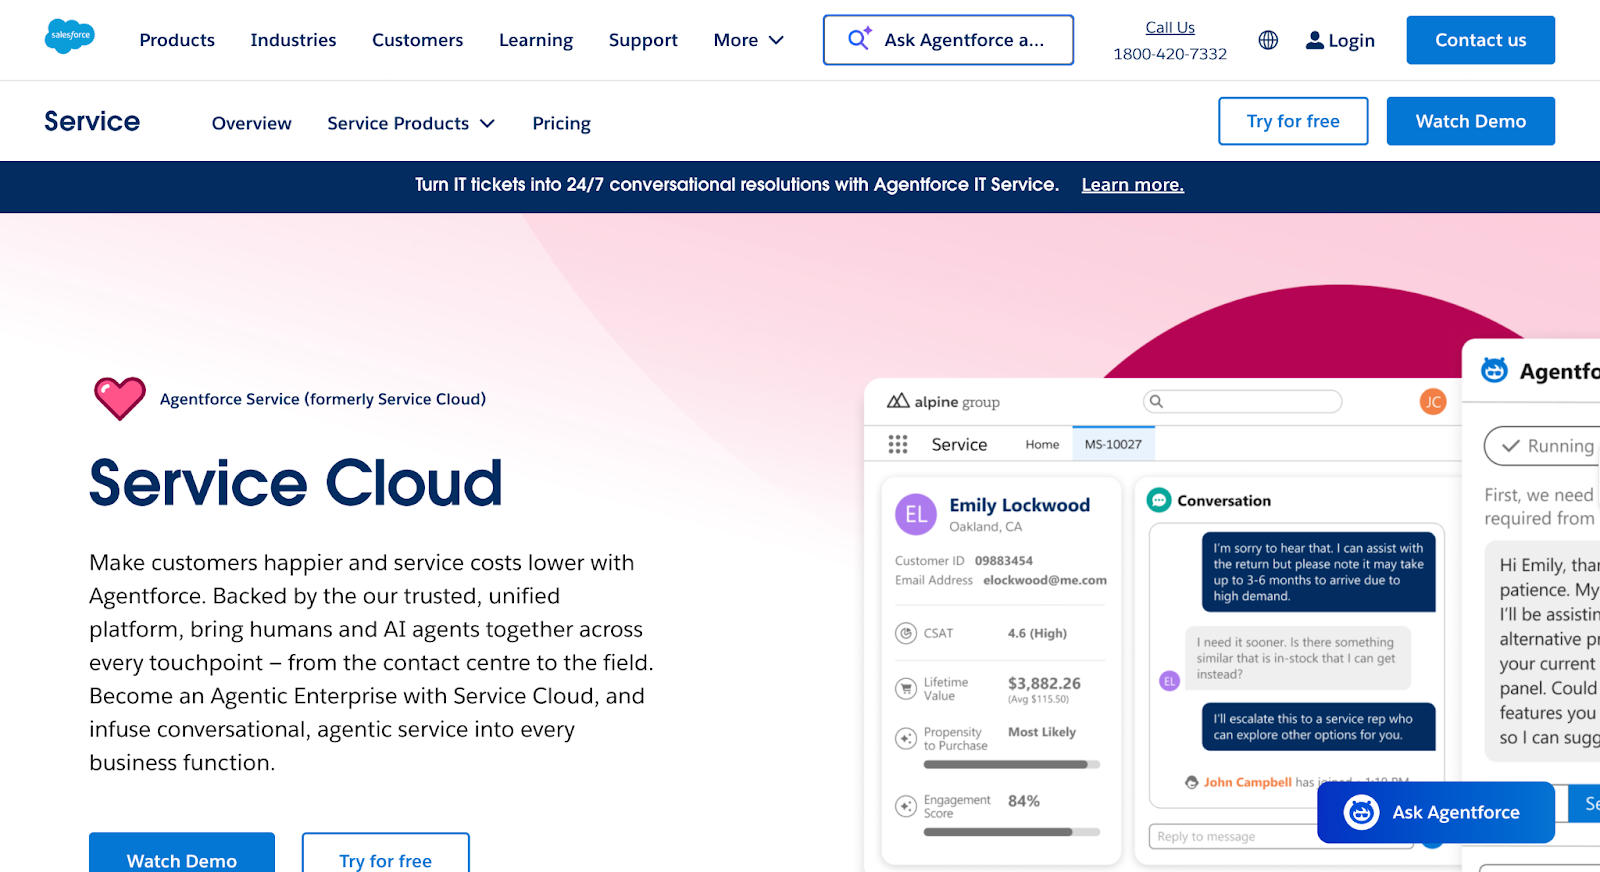Click the Propensity to Purchase icon
Image resolution: width=1600 pixels, height=872 pixels.
pyautogui.click(x=906, y=738)
